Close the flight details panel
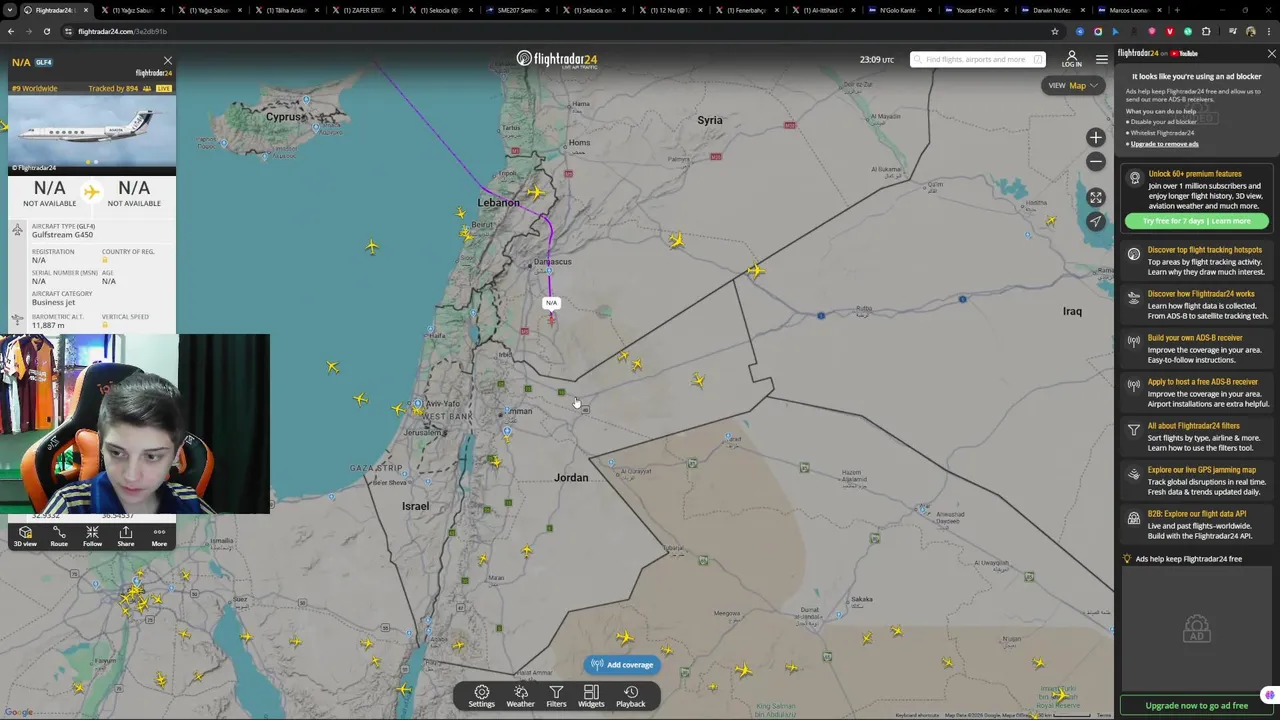The image size is (1280, 720). coord(167,61)
